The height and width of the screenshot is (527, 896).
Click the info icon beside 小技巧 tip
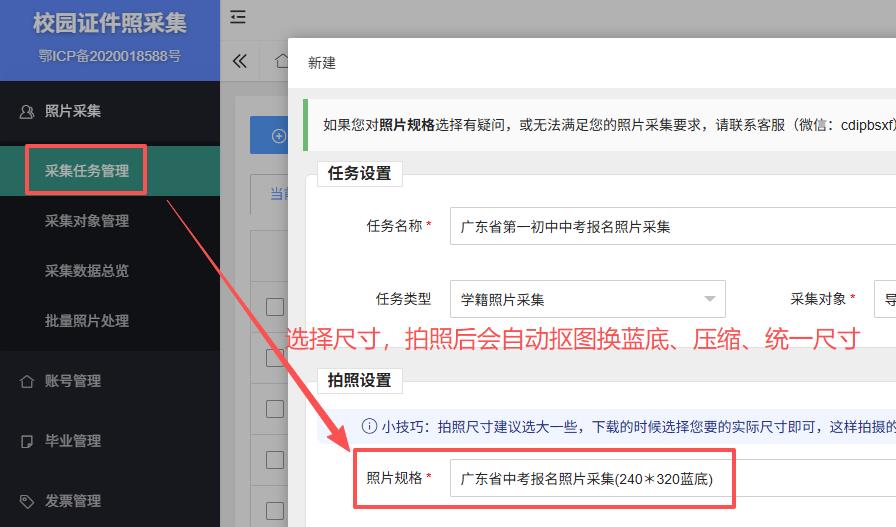(x=369, y=427)
